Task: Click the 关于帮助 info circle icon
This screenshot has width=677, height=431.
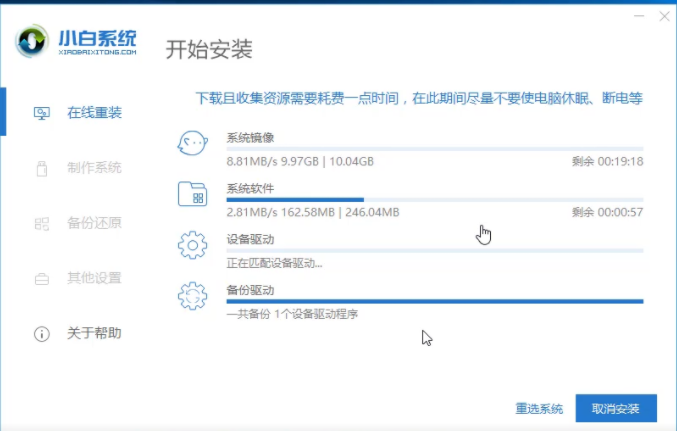Action: (x=42, y=333)
